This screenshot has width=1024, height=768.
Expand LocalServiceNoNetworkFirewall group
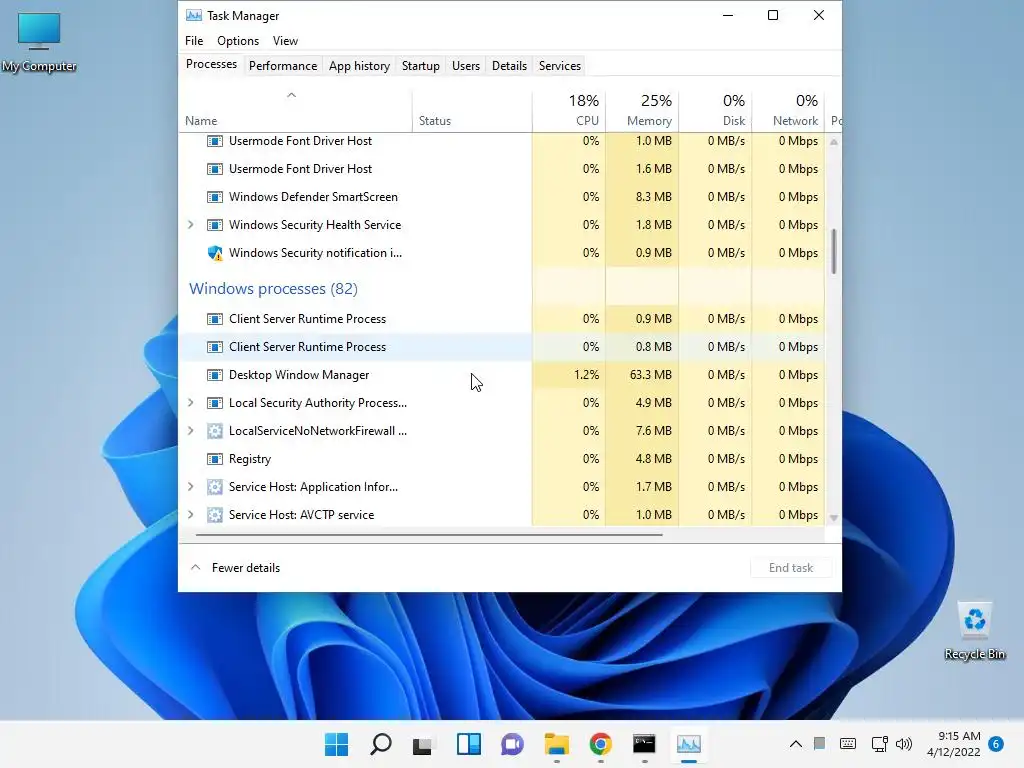click(191, 431)
